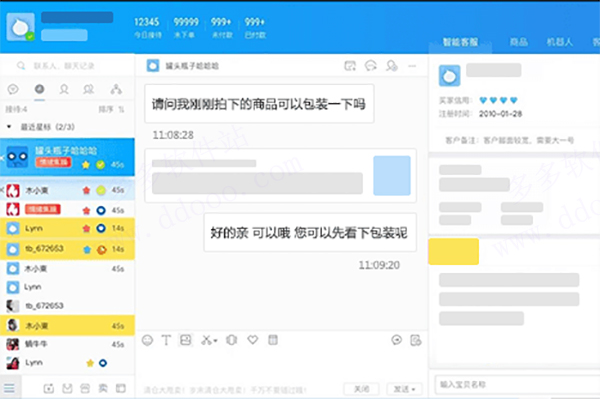Viewport: 600px width, 399px height.
Task: Open the single contacts tab icon
Action: click(64, 90)
